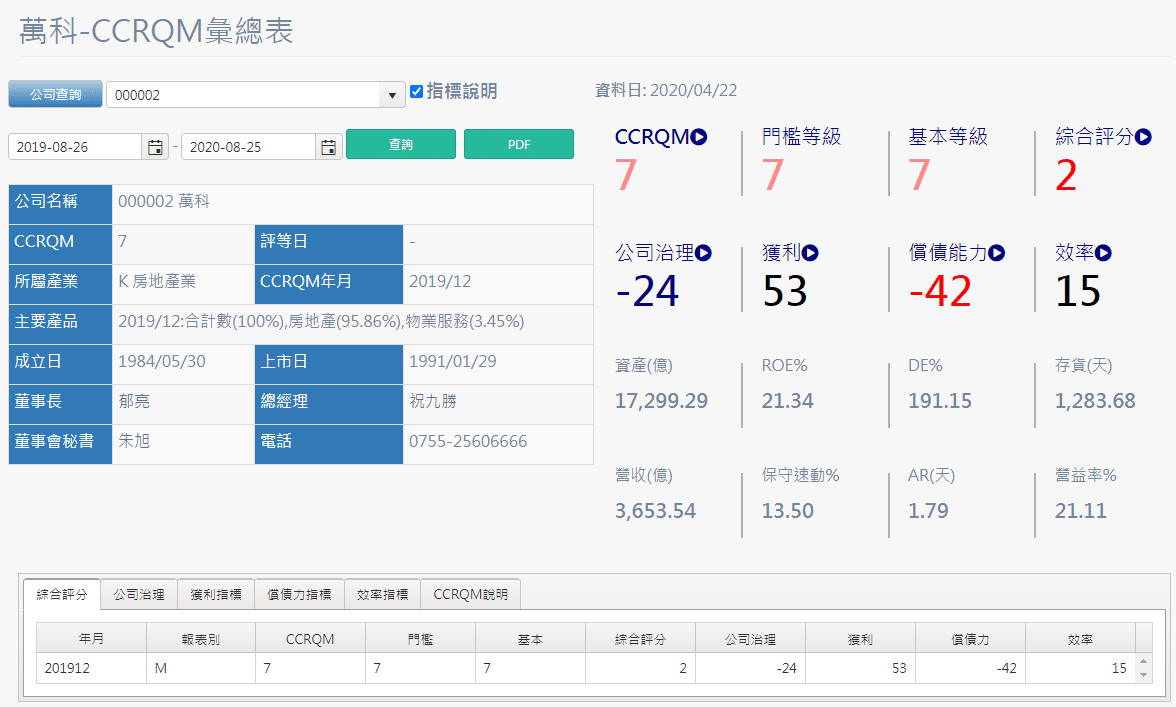The image size is (1176, 707).
Task: Click the start date input field
Action: (75, 147)
